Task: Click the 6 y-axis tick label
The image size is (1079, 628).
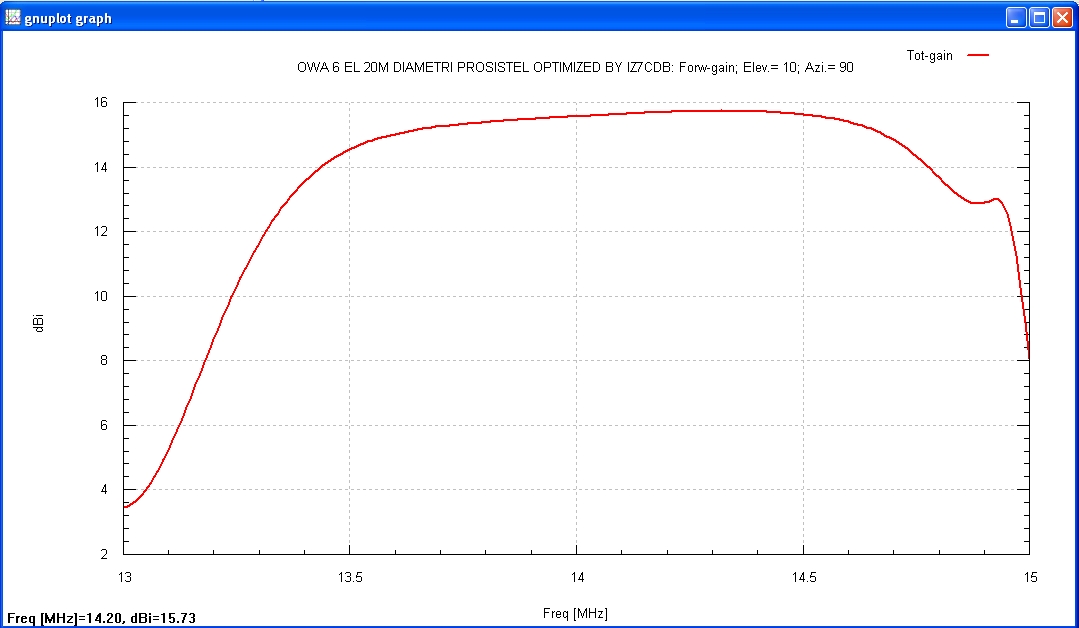Action: [104, 425]
